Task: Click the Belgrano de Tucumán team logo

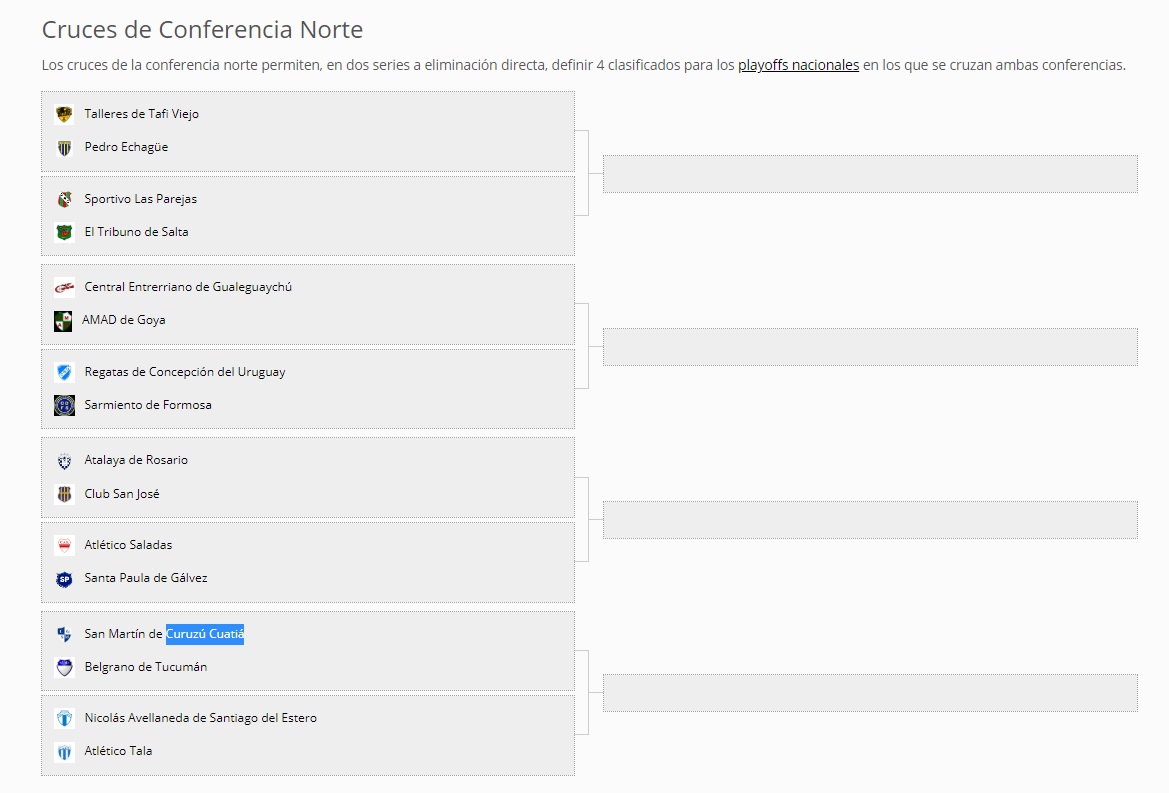Action: tap(64, 667)
